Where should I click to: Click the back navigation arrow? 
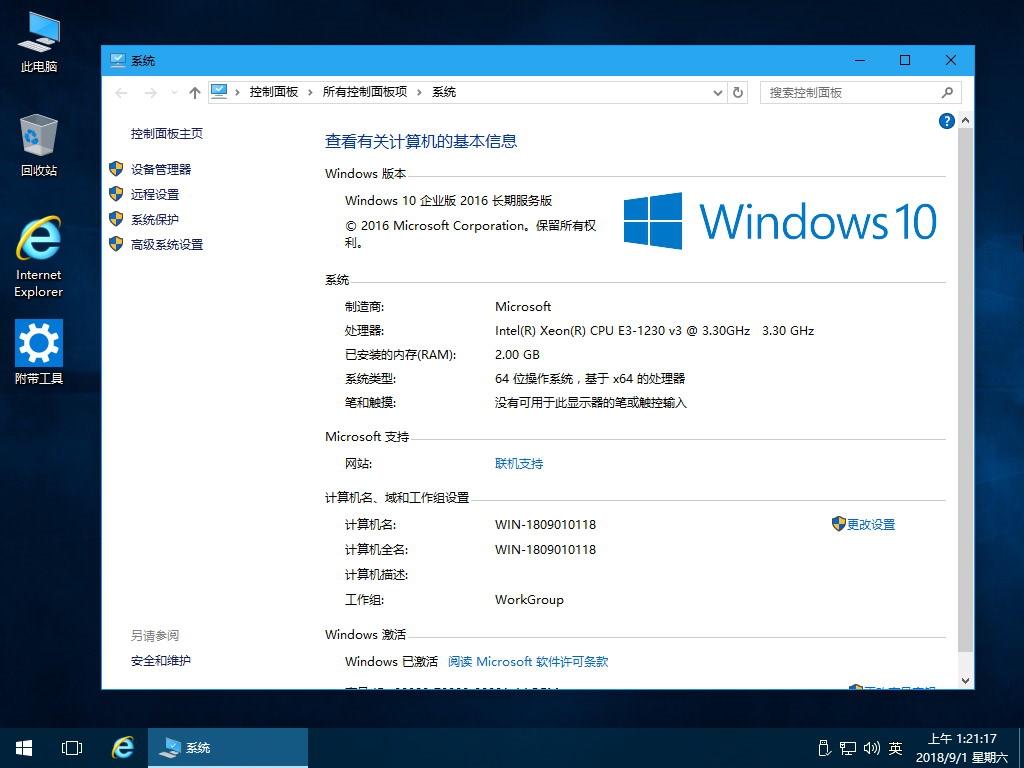pos(121,93)
